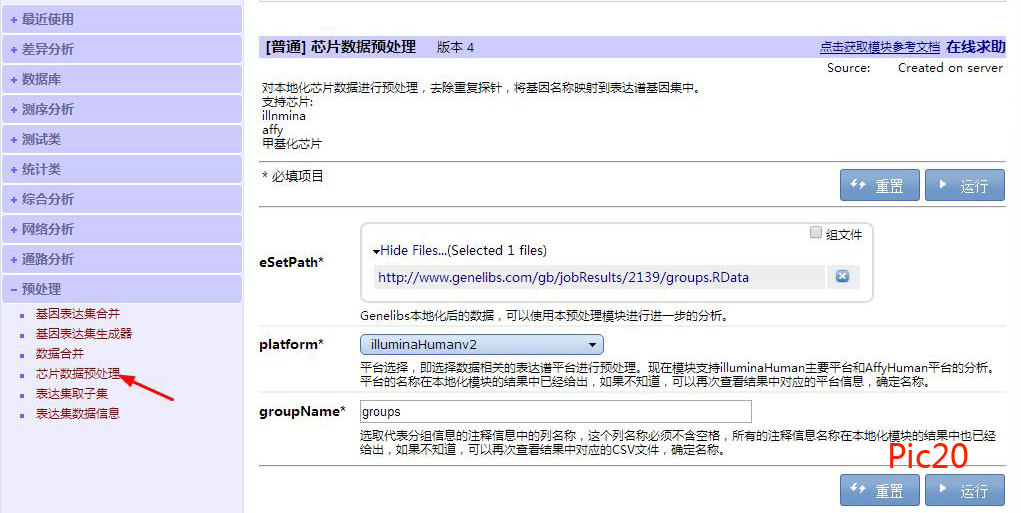Screen dimensions: 1021x513
Task: Click the groupName input field
Action: tap(555, 411)
